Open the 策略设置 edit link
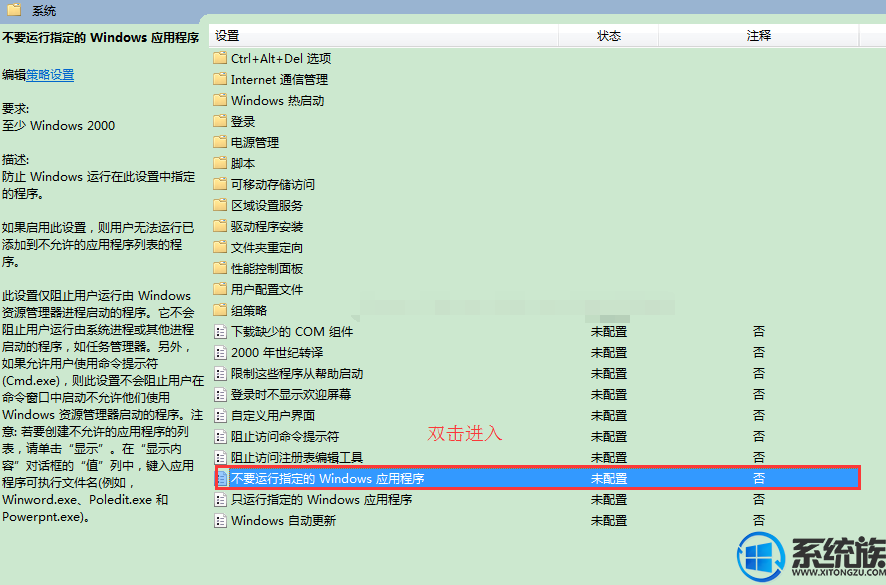 [50, 75]
